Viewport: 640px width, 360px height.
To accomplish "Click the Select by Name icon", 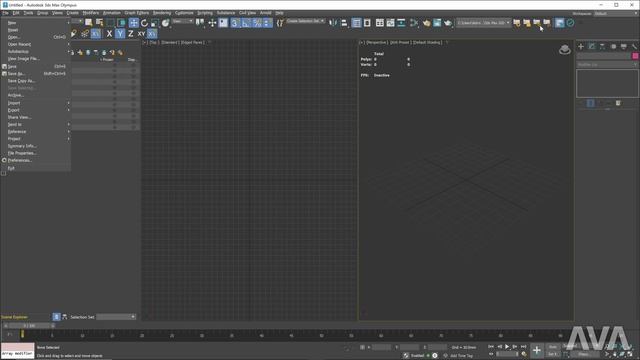I will click(x=99, y=22).
